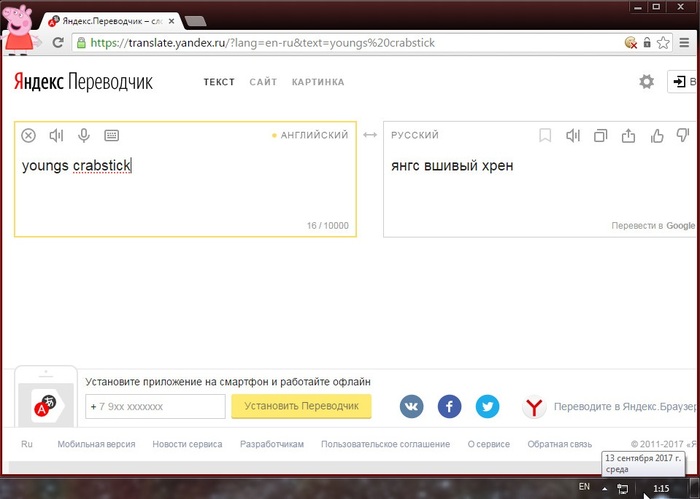This screenshot has height=499, width=700.
Task: Open the on-screen keyboard icon
Action: tap(111, 136)
